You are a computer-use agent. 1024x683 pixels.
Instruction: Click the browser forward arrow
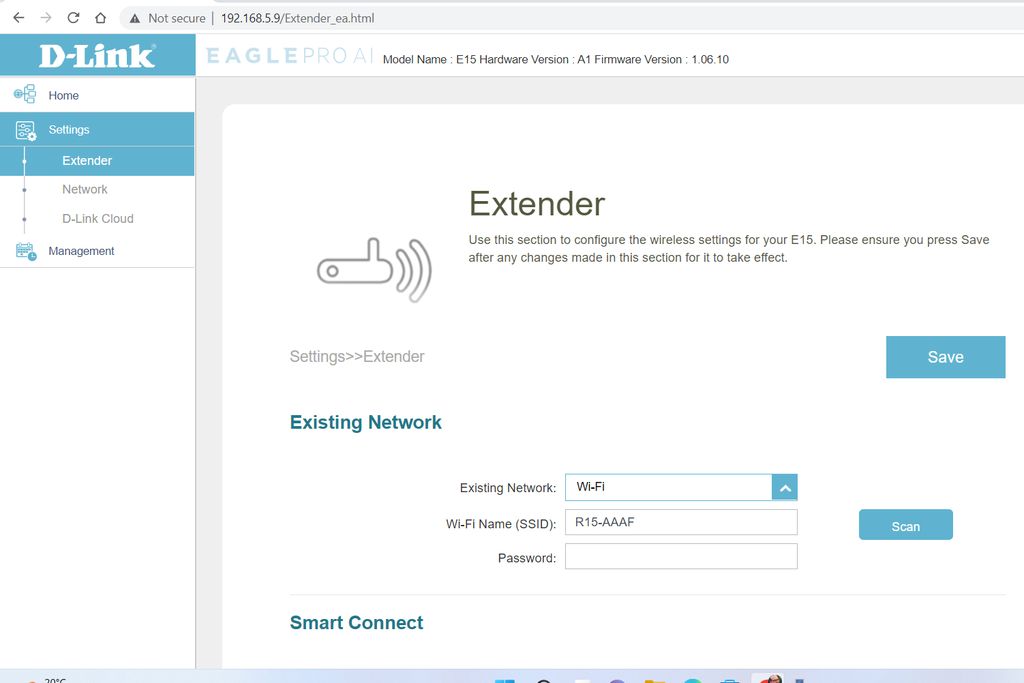46,18
